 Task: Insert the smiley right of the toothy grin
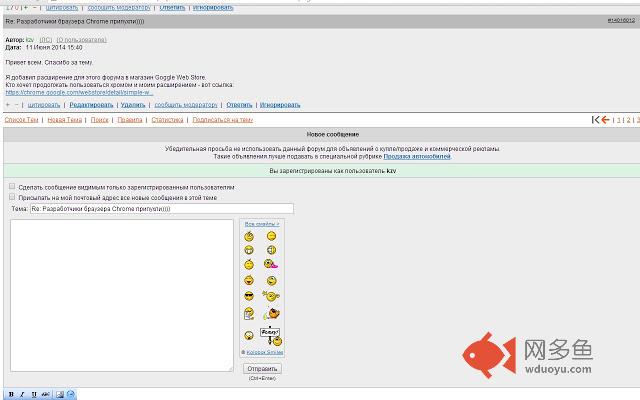[x=271, y=250]
